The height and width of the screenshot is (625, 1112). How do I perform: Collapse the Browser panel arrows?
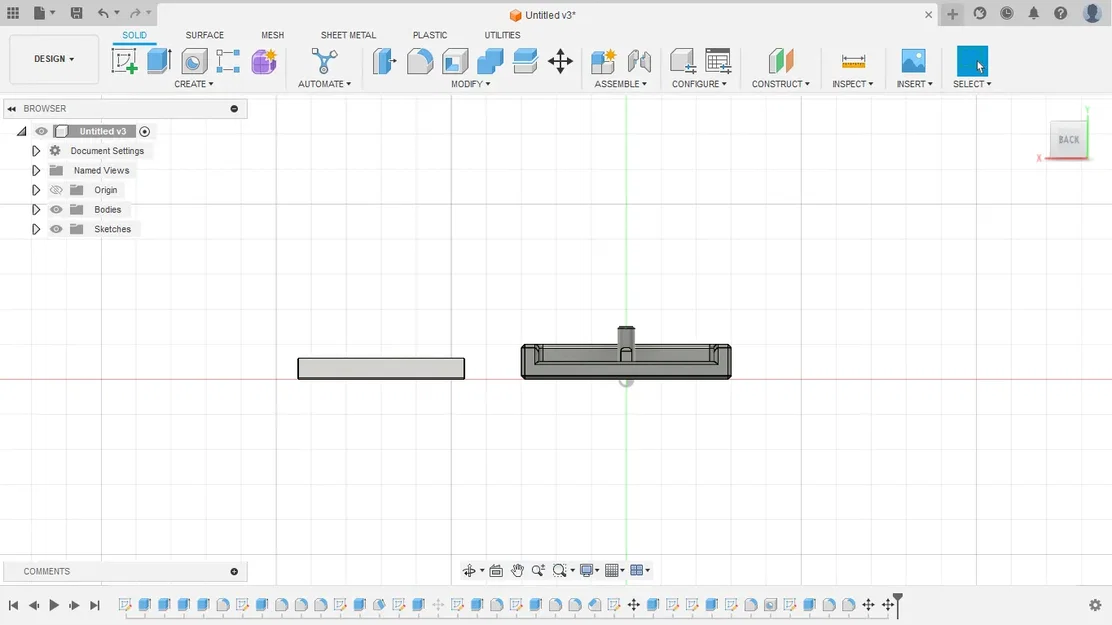(x=11, y=109)
